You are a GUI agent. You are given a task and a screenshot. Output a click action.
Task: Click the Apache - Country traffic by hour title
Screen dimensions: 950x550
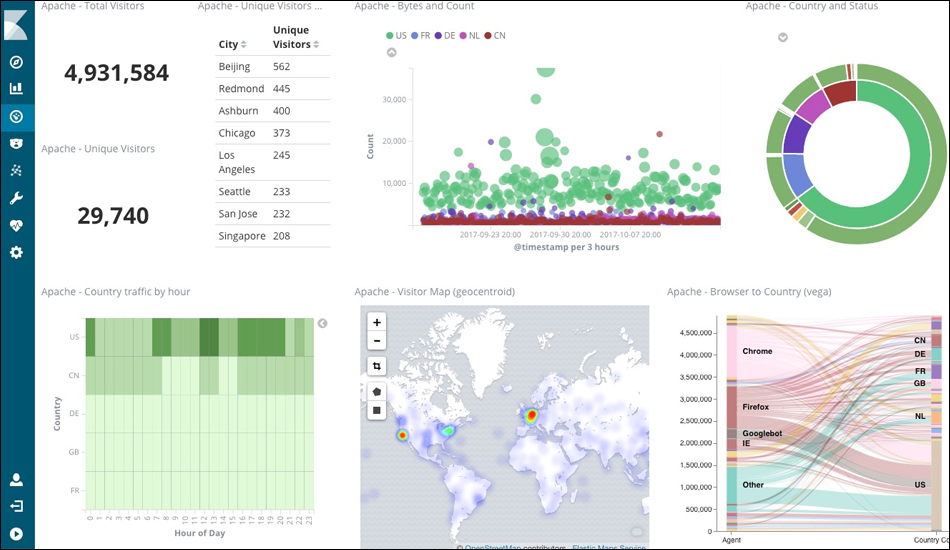[116, 292]
